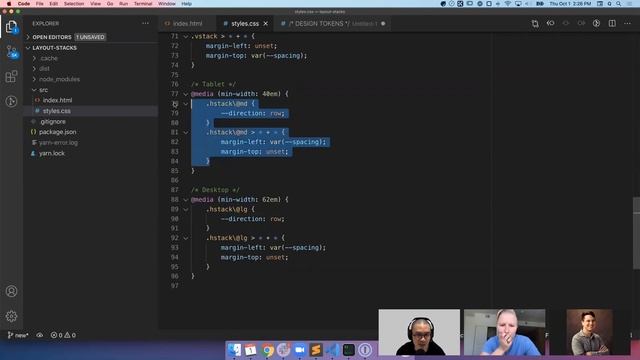Click the Spotlight search icon in menu bar
This screenshot has height=360, width=640.
point(619,4)
